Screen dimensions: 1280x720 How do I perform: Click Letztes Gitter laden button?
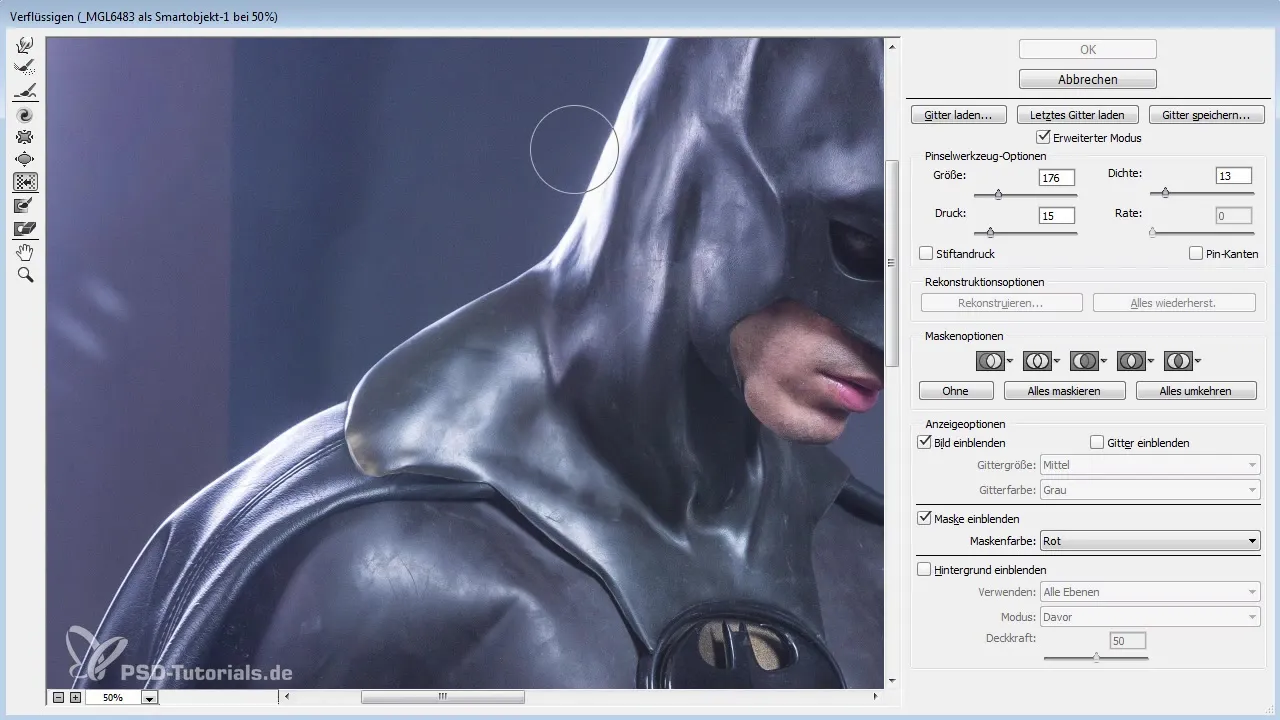1077,115
